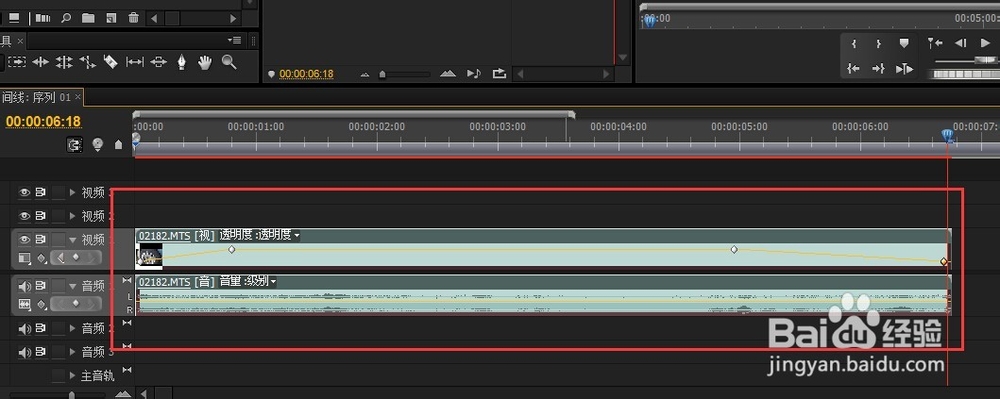Click Set Encore Chapter Marker icon

(97, 145)
